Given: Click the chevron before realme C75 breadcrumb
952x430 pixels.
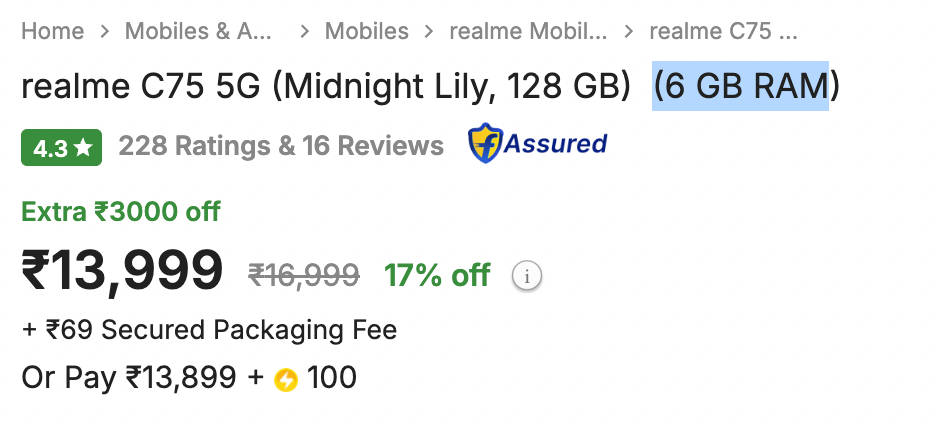Looking at the screenshot, I should [629, 31].
